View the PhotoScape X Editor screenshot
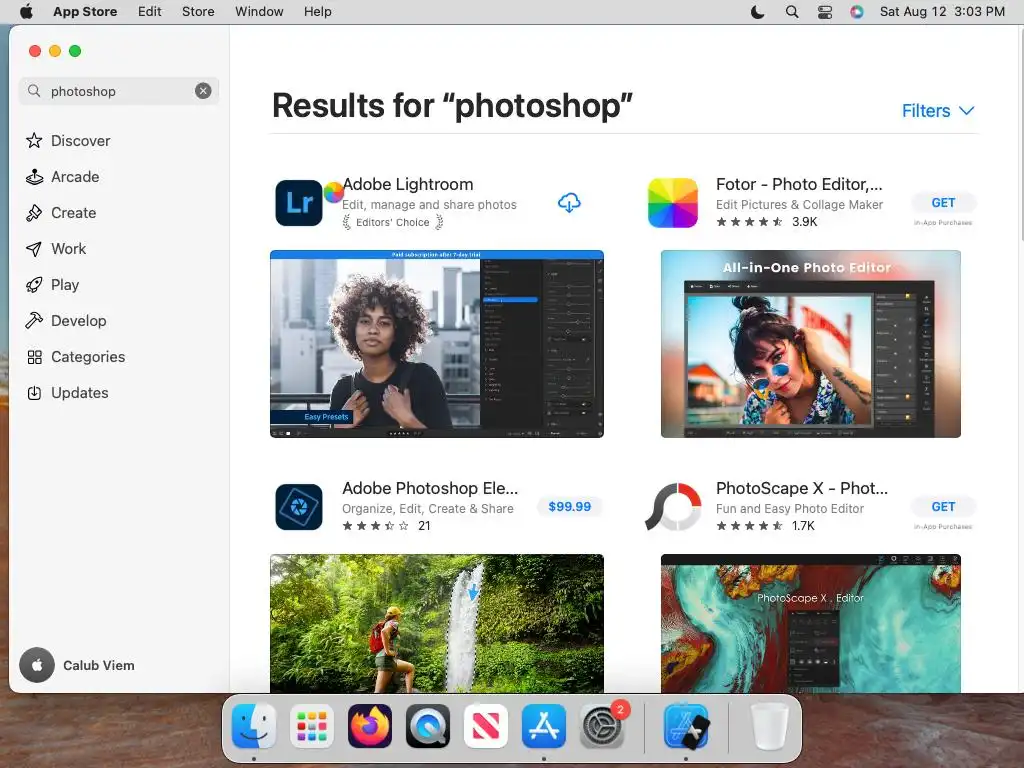The image size is (1024, 768). tap(810, 623)
